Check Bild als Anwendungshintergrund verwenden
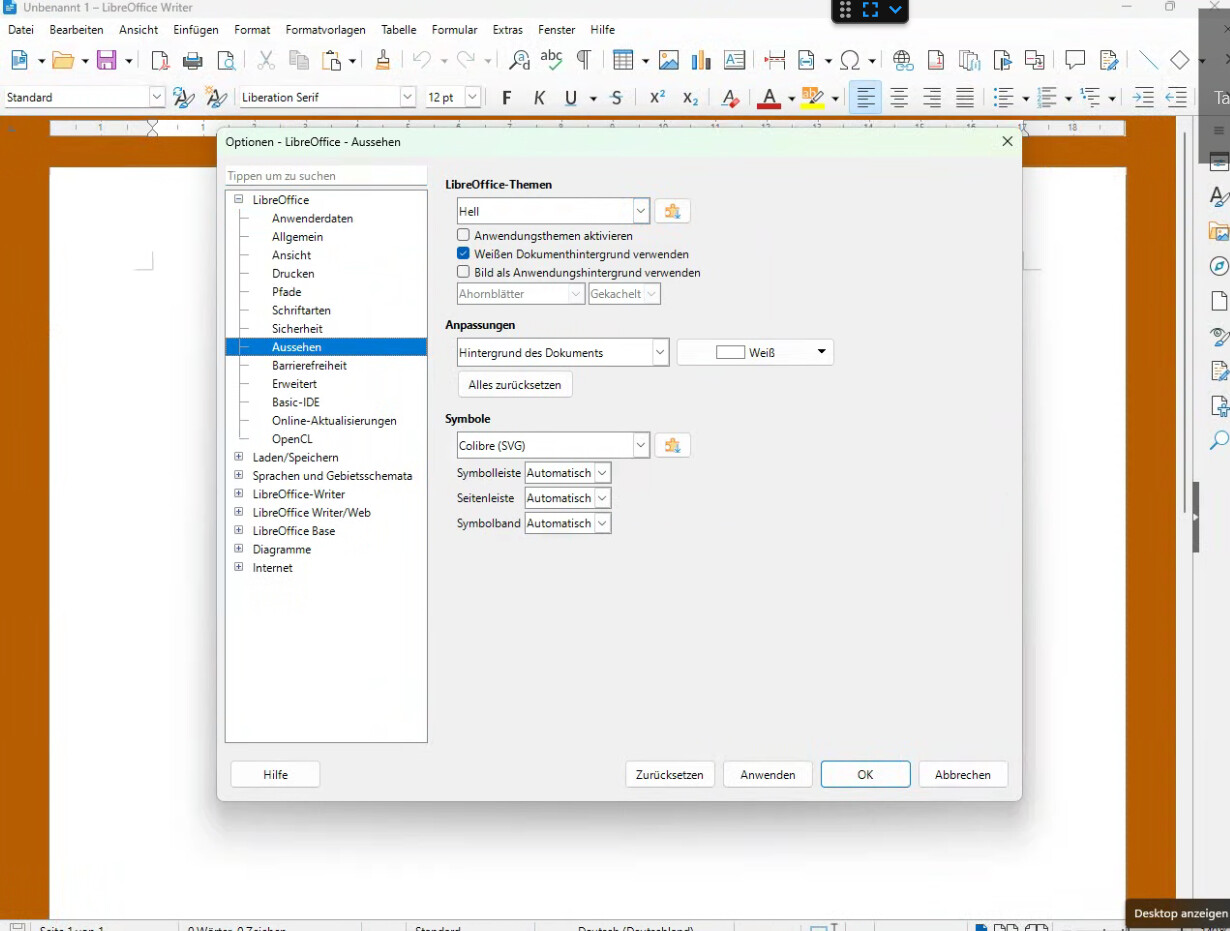The height and width of the screenshot is (931, 1230). [463, 272]
